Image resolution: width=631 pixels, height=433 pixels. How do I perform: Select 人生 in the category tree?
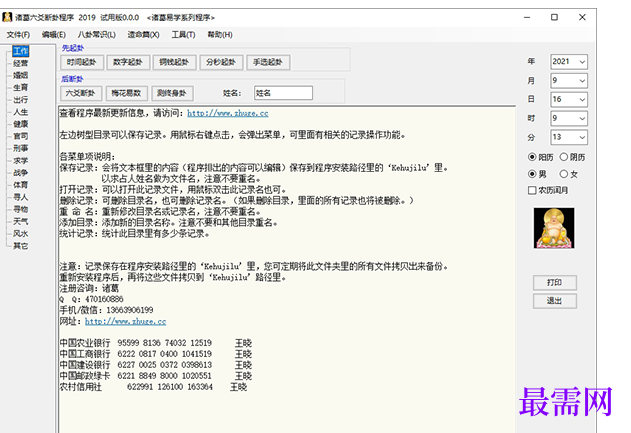point(21,112)
